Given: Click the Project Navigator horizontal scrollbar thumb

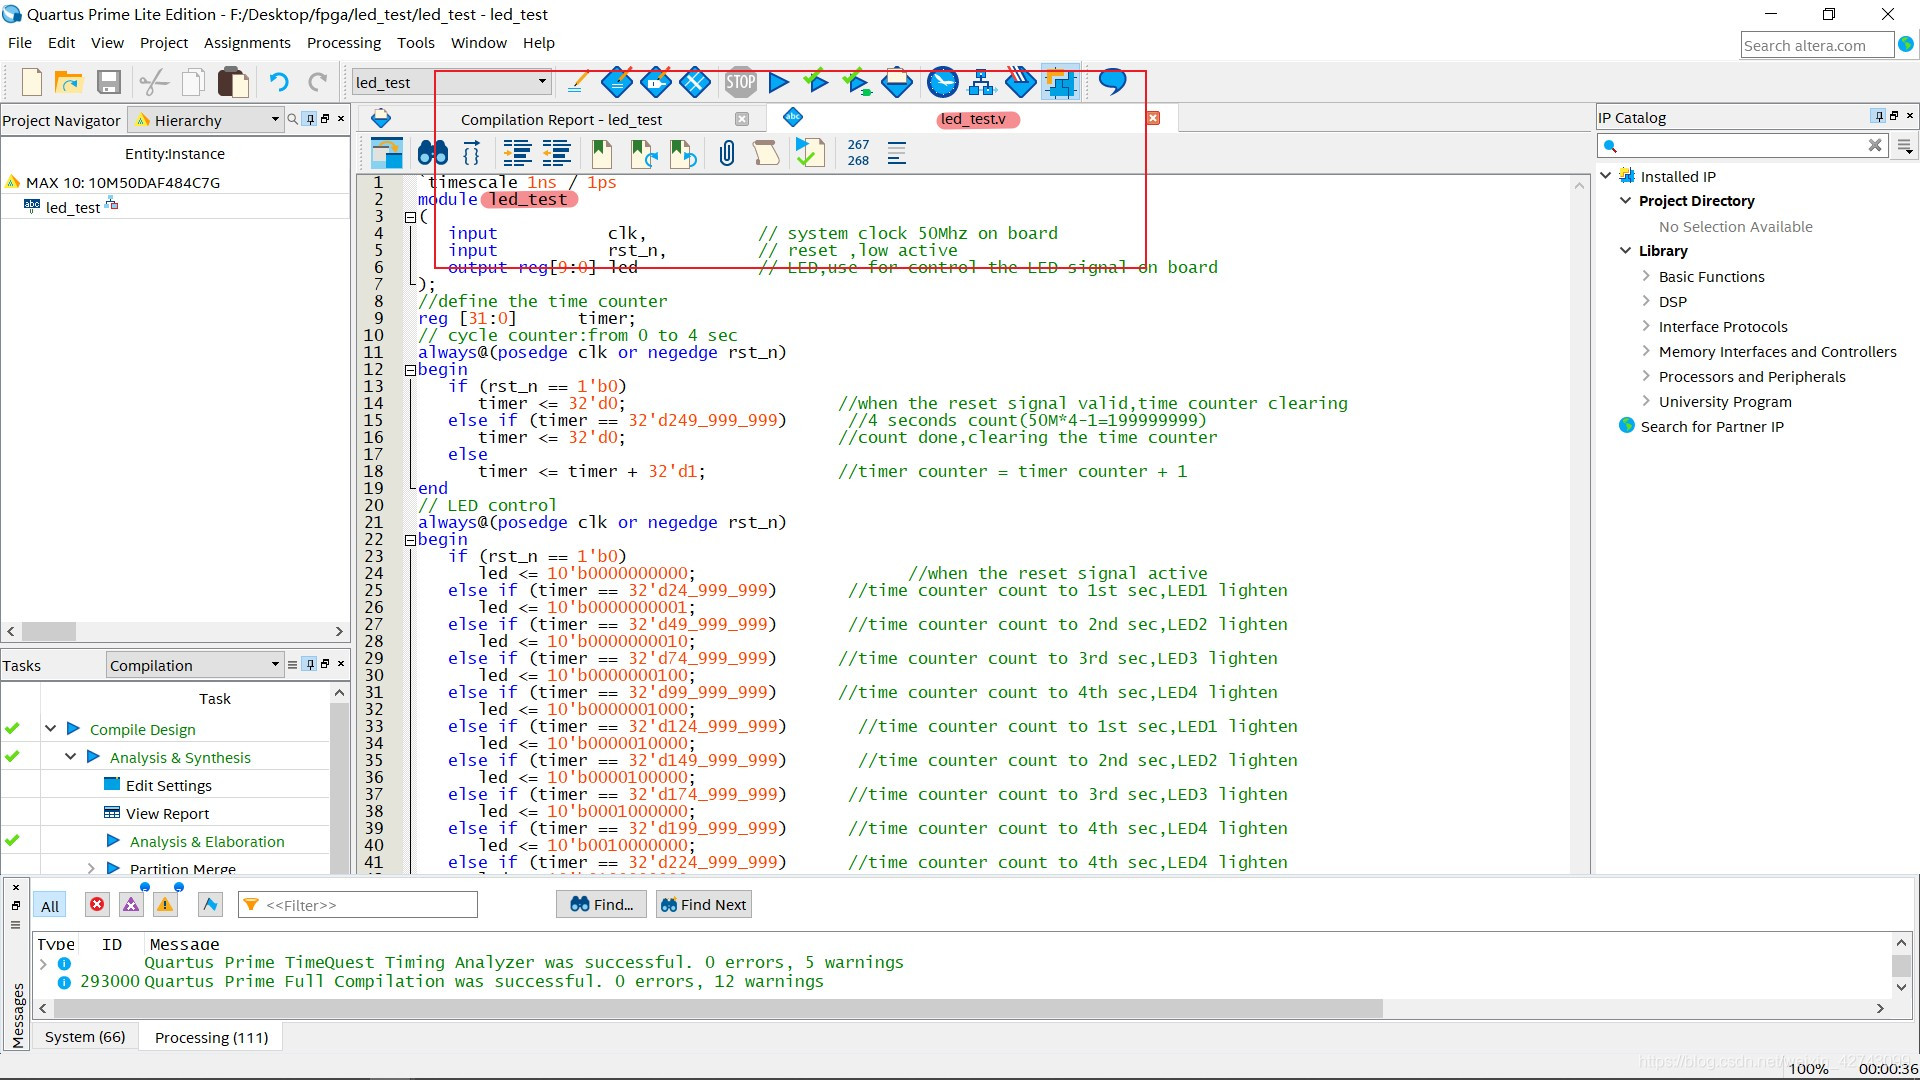Looking at the screenshot, I should pos(49,631).
